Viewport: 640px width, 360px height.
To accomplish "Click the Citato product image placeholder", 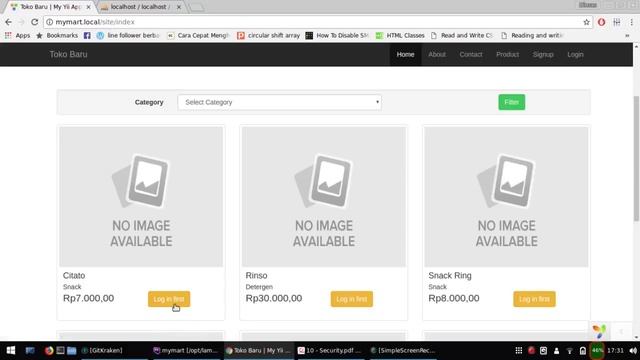I will coord(141,197).
